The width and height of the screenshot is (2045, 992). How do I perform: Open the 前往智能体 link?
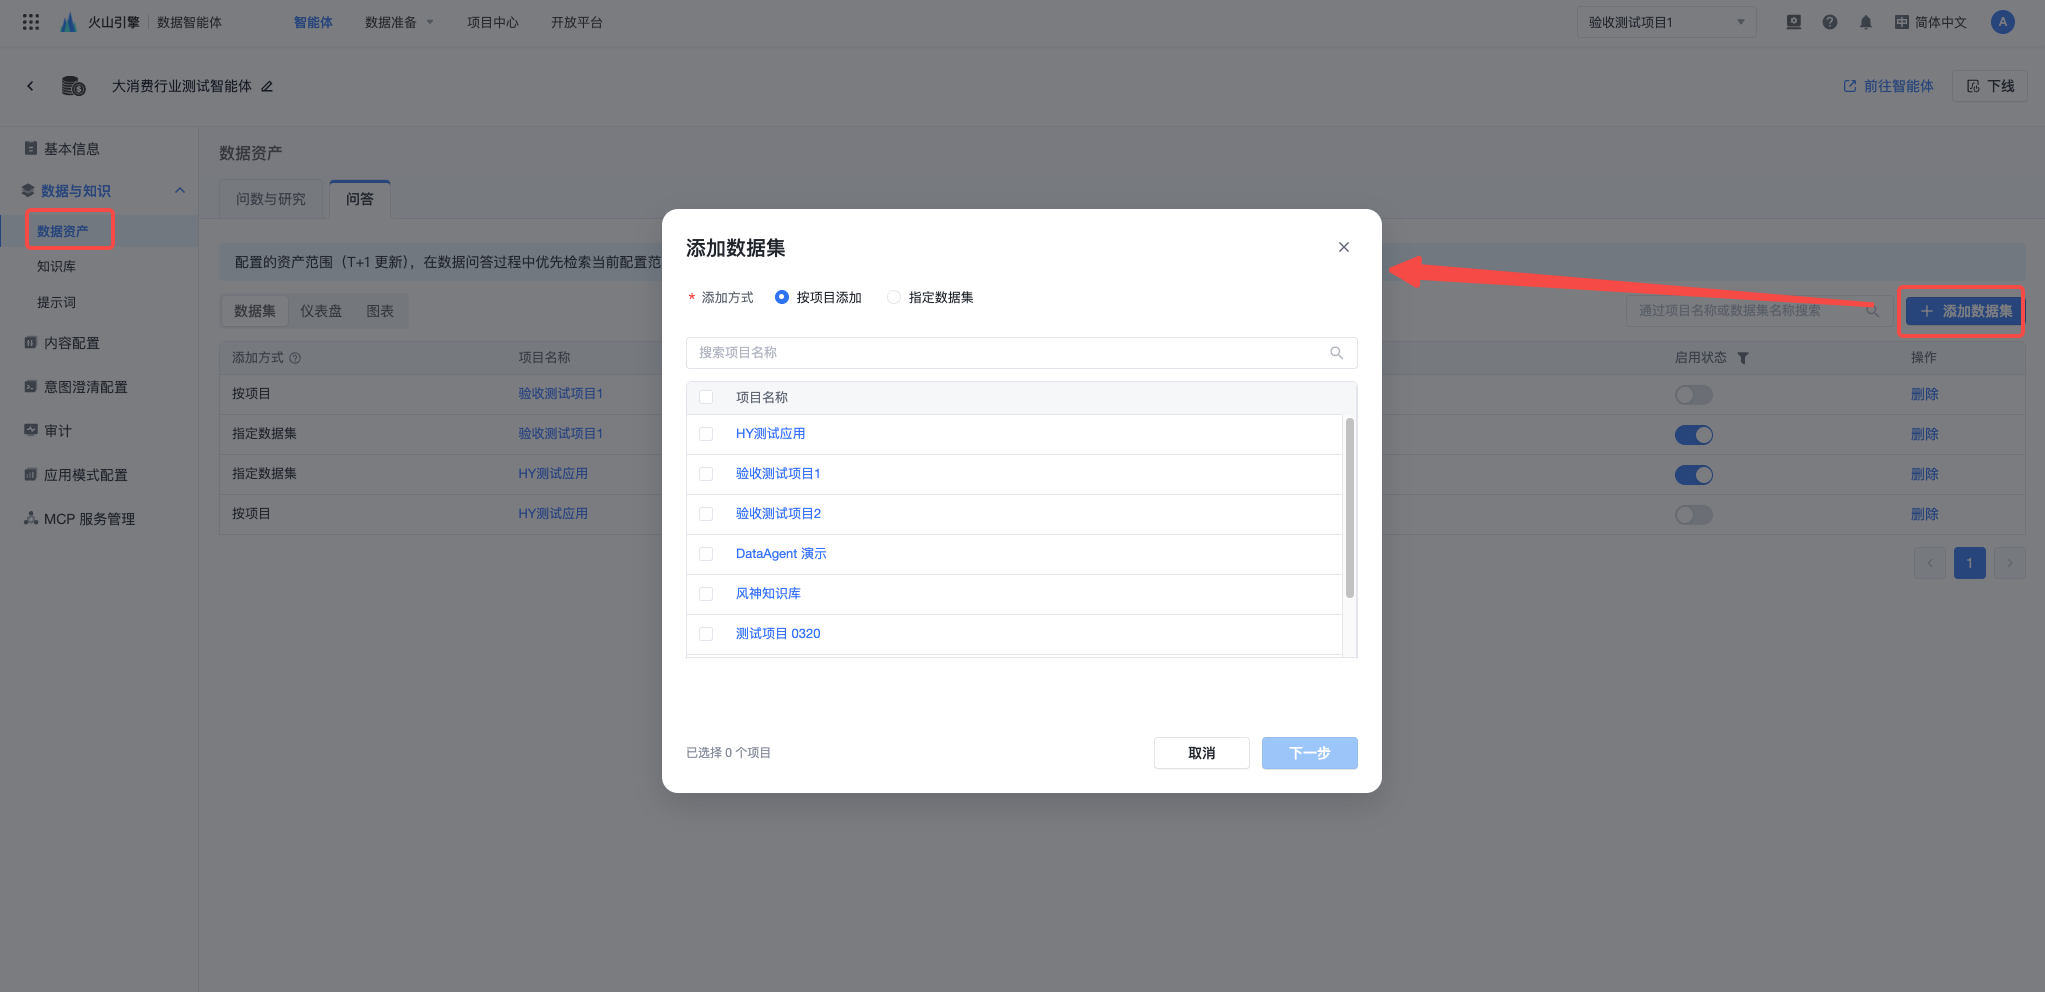(1888, 86)
